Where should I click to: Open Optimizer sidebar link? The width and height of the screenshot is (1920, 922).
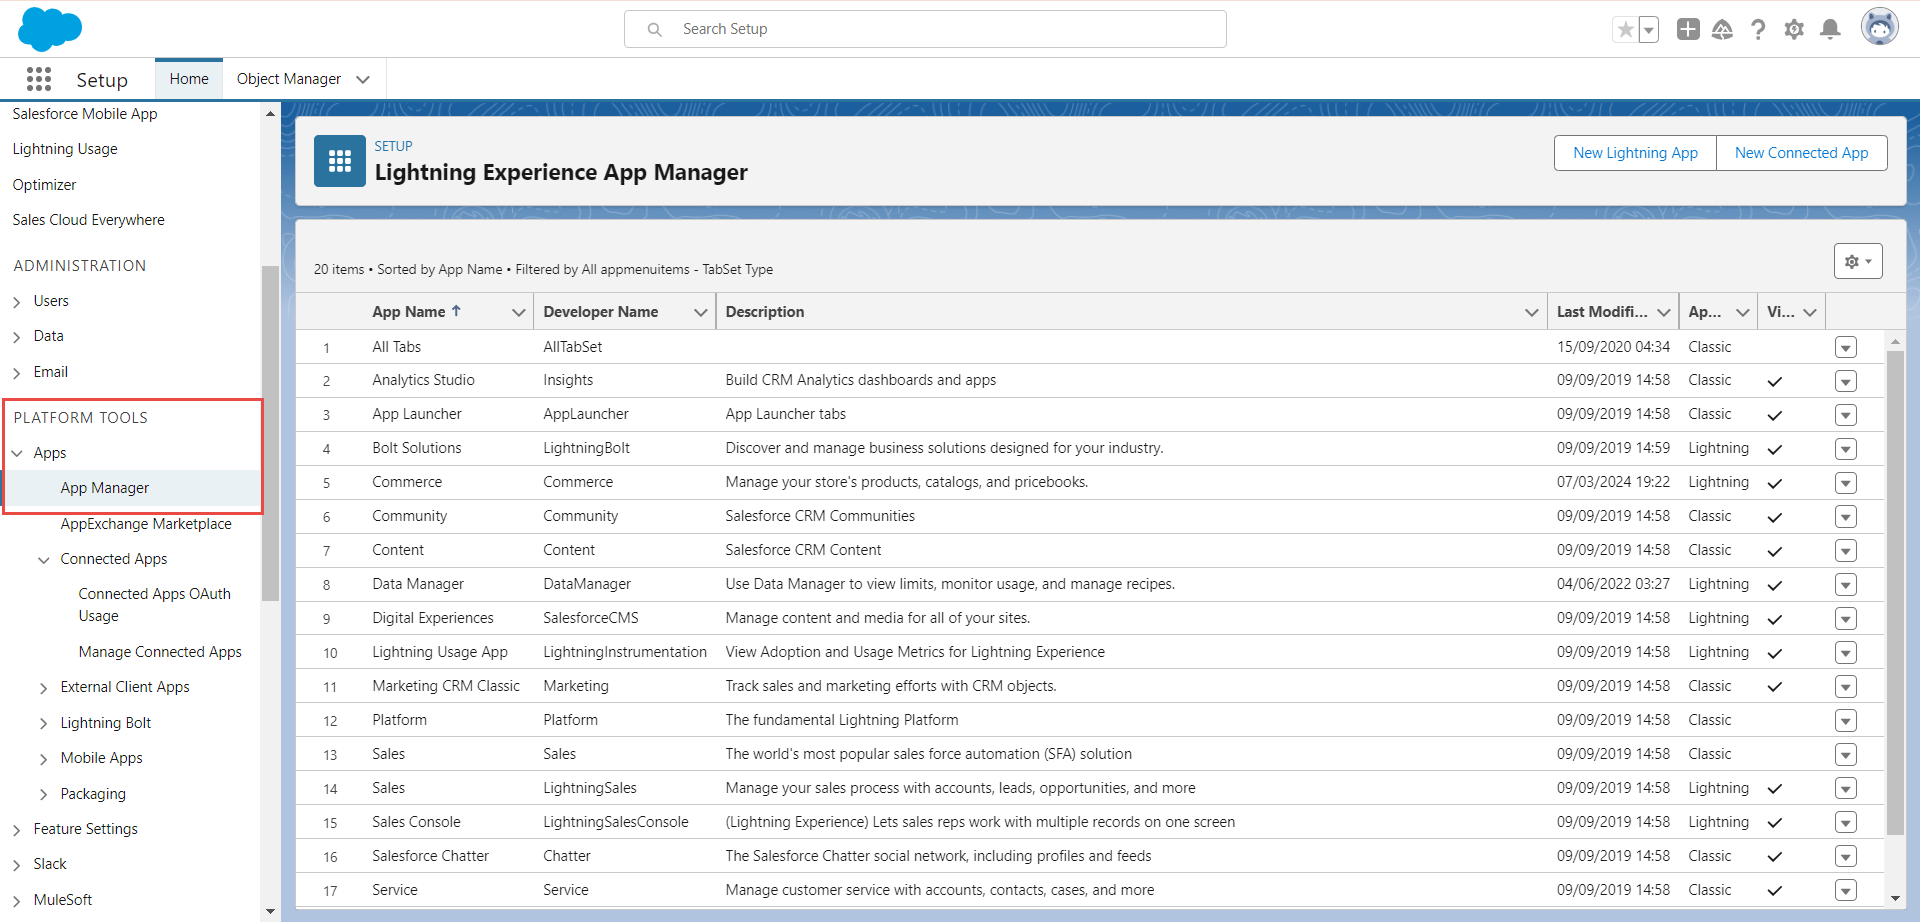(x=44, y=185)
